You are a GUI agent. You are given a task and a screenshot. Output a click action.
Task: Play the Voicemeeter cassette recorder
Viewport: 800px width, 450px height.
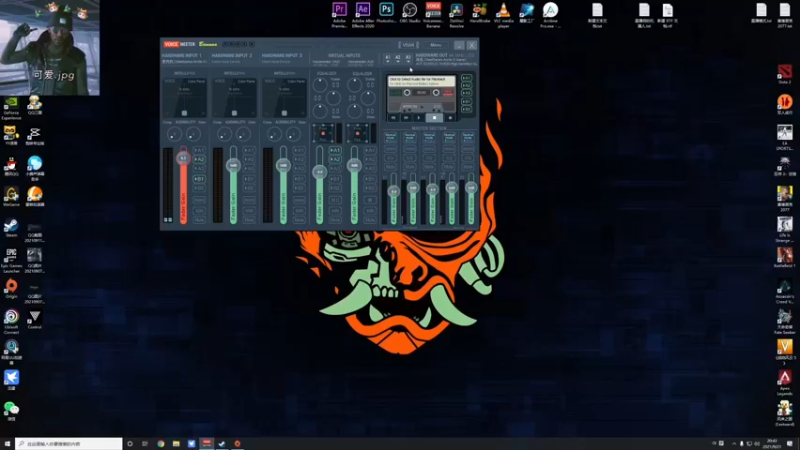419,118
